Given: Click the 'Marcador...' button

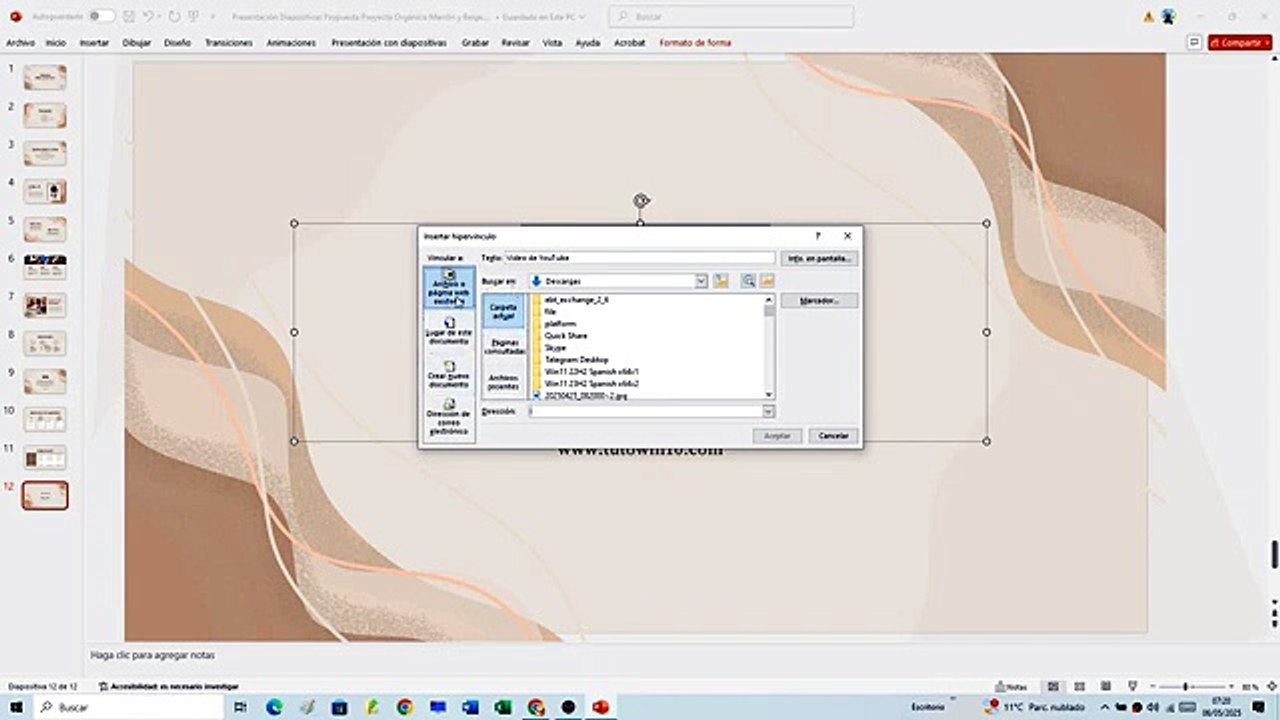Looking at the screenshot, I should 819,300.
